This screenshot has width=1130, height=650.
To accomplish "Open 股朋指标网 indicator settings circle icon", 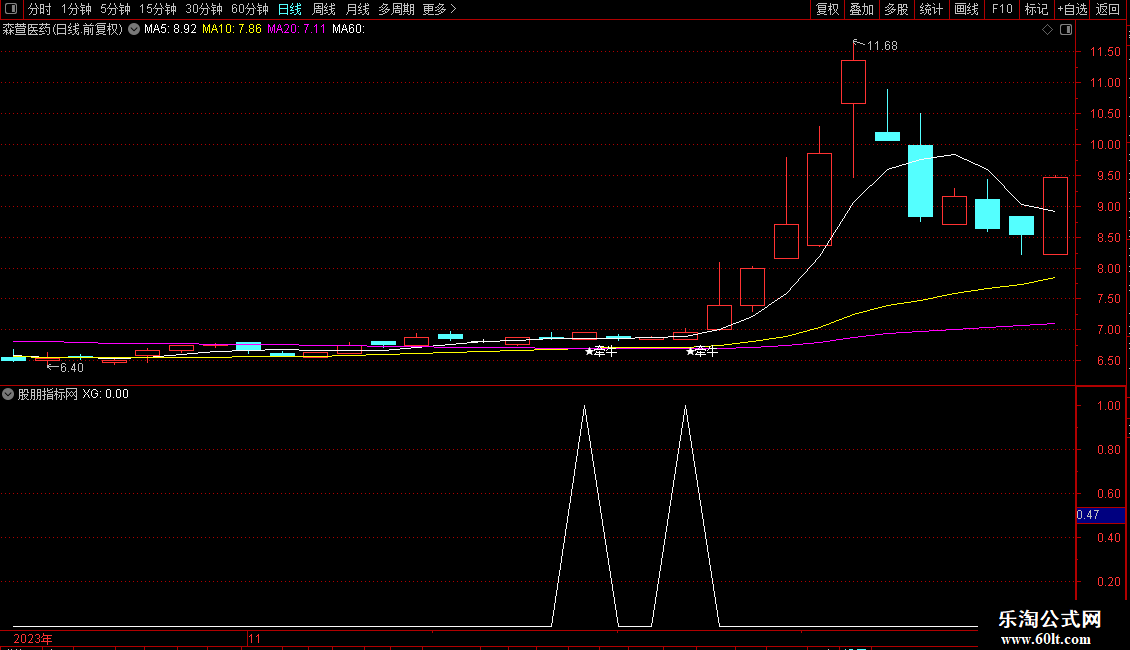I will coord(8,394).
